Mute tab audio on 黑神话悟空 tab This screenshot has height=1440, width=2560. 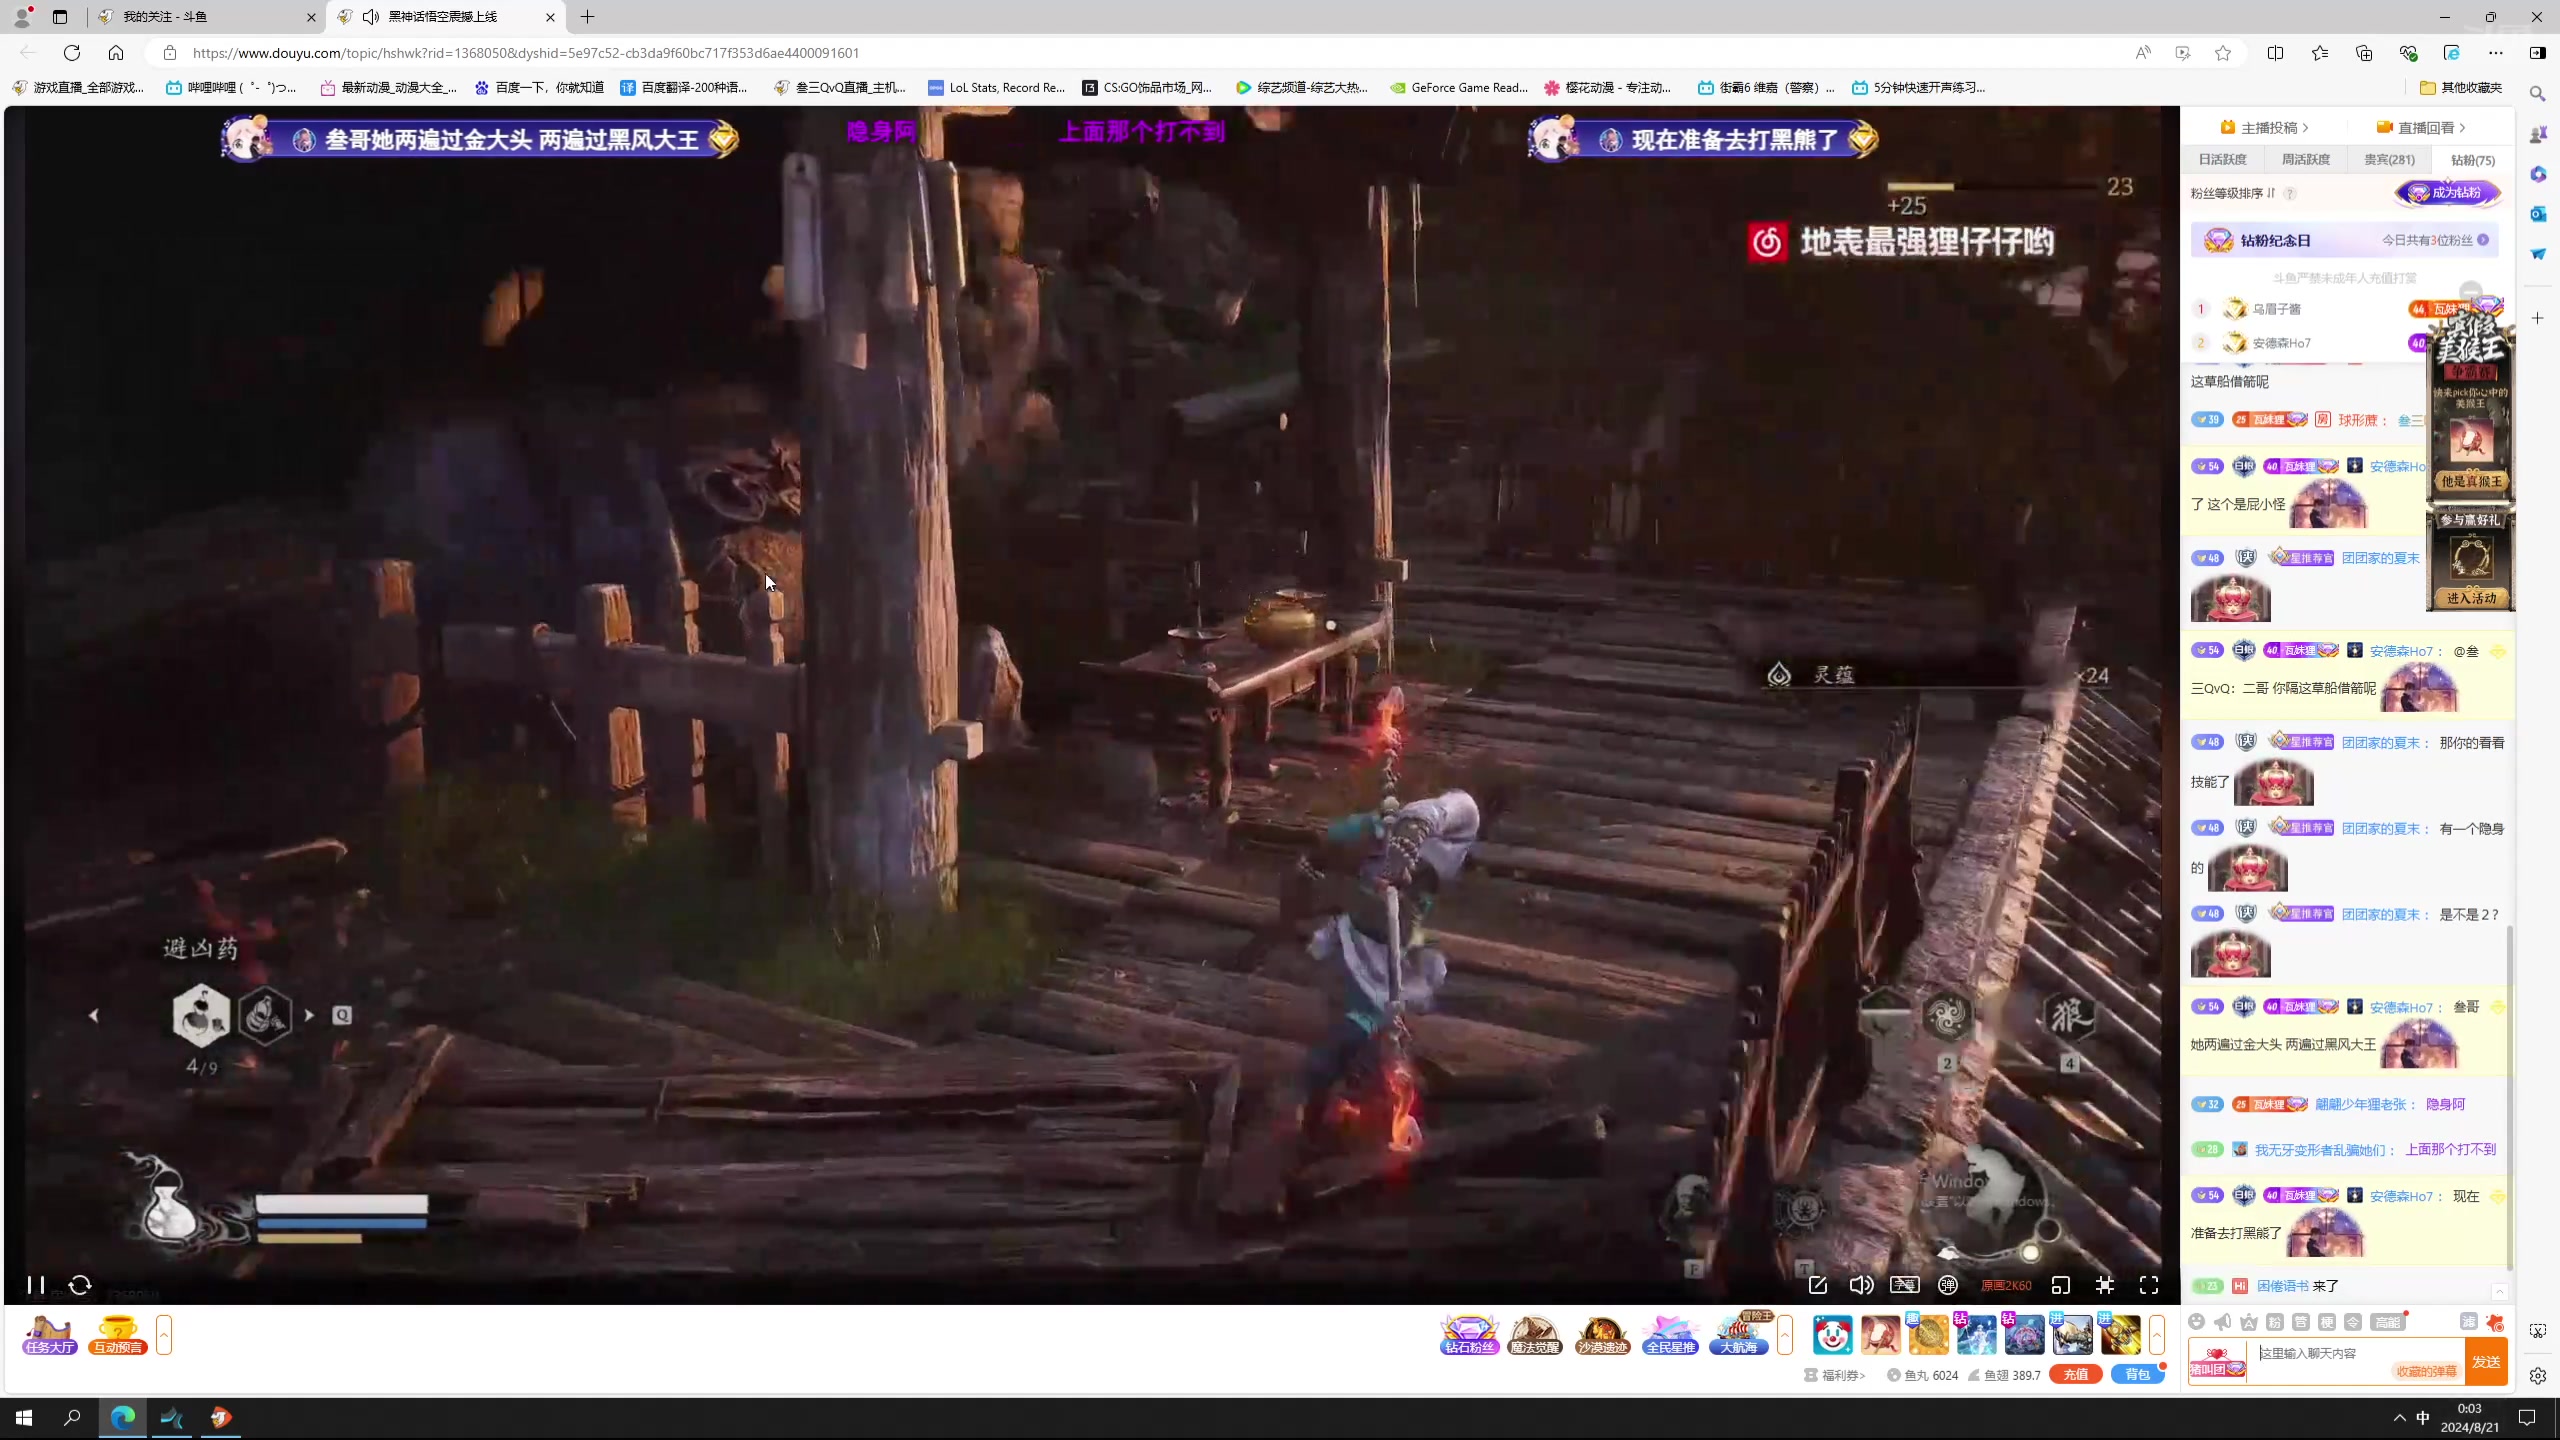[371, 17]
